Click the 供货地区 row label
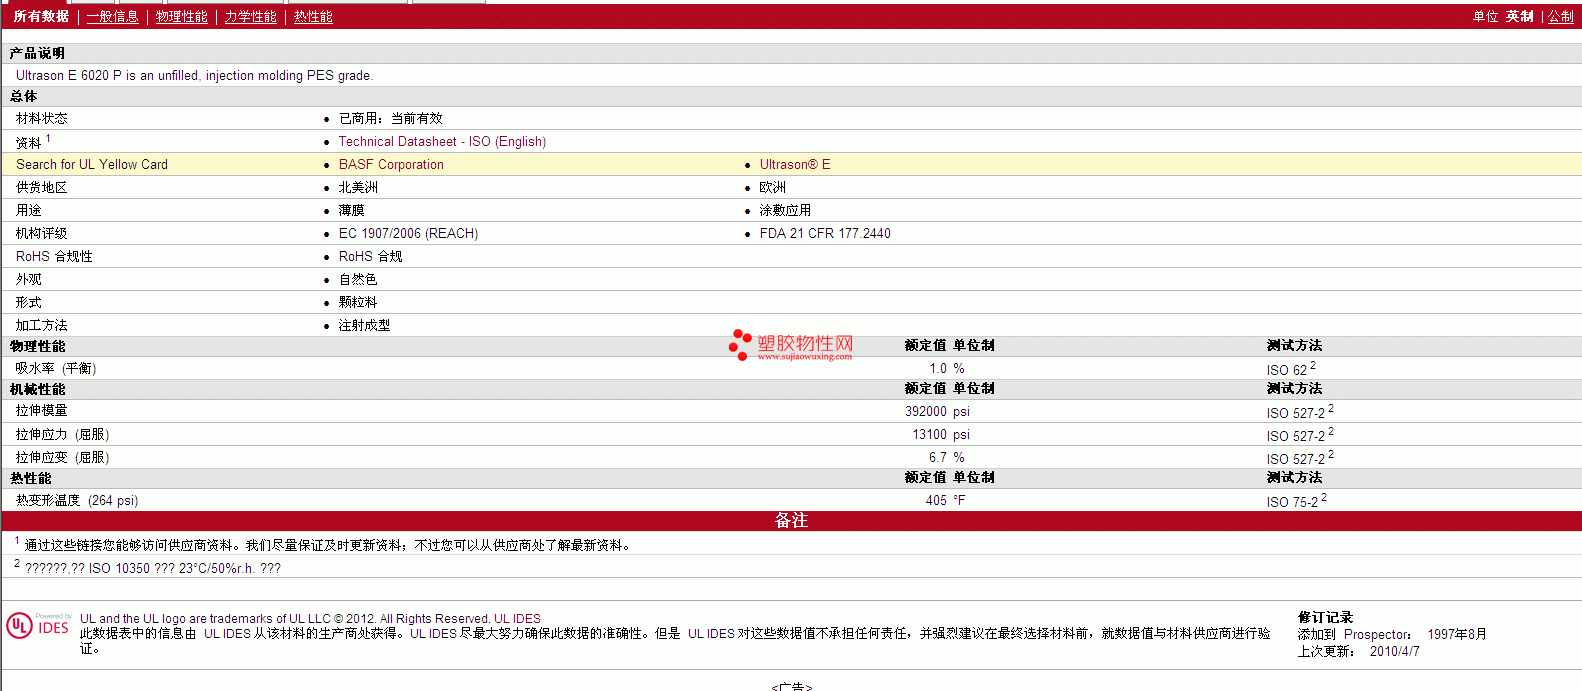The width and height of the screenshot is (1582, 691). point(42,188)
